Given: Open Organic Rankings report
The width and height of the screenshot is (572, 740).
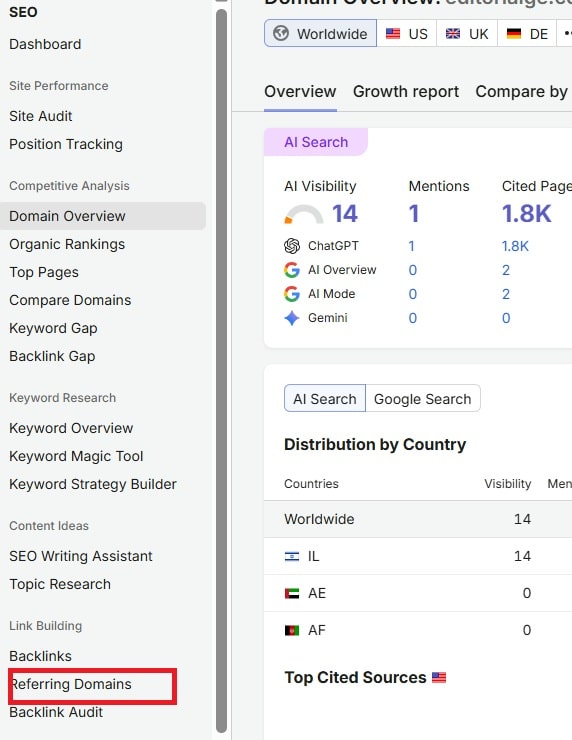Looking at the screenshot, I should (67, 244).
